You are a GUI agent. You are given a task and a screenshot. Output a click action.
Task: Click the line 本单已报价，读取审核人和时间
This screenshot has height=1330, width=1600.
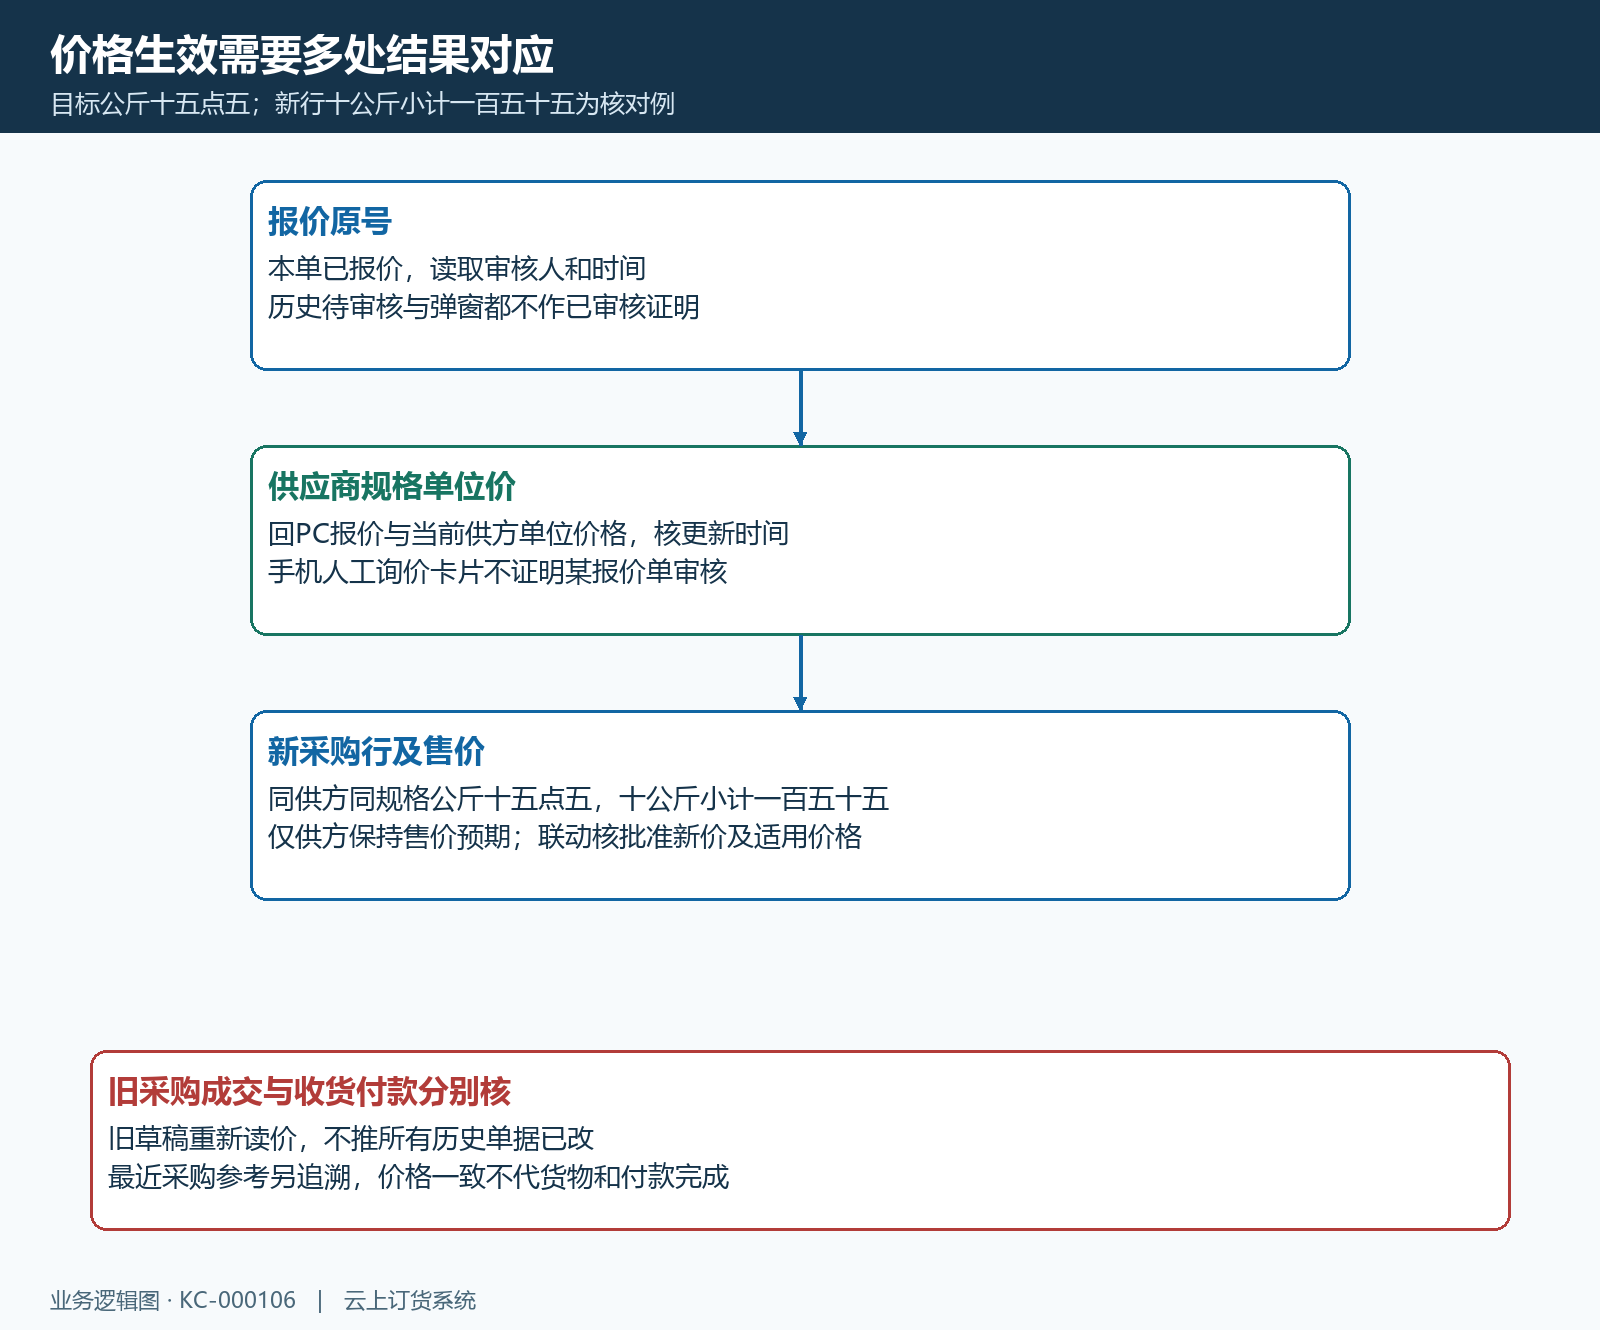tap(457, 268)
